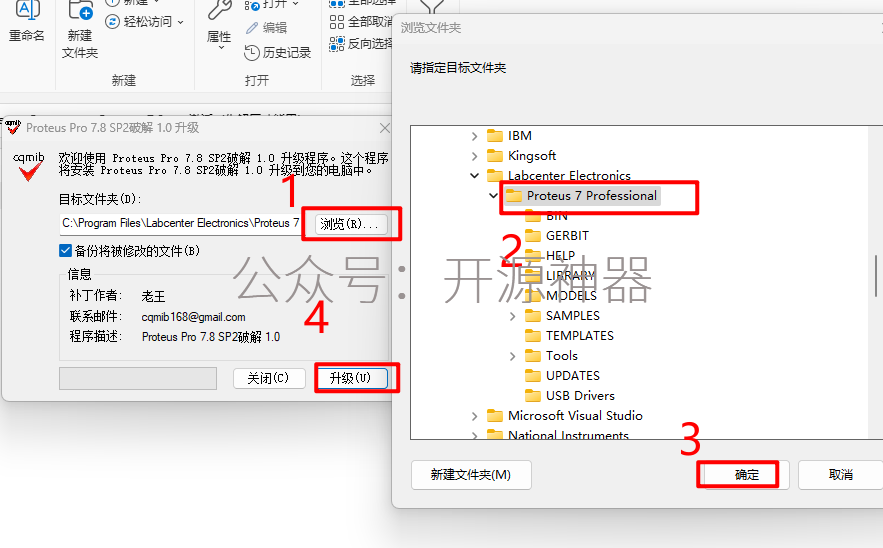Click the Kingsoft folder icon
This screenshot has width=883, height=548.
point(494,155)
